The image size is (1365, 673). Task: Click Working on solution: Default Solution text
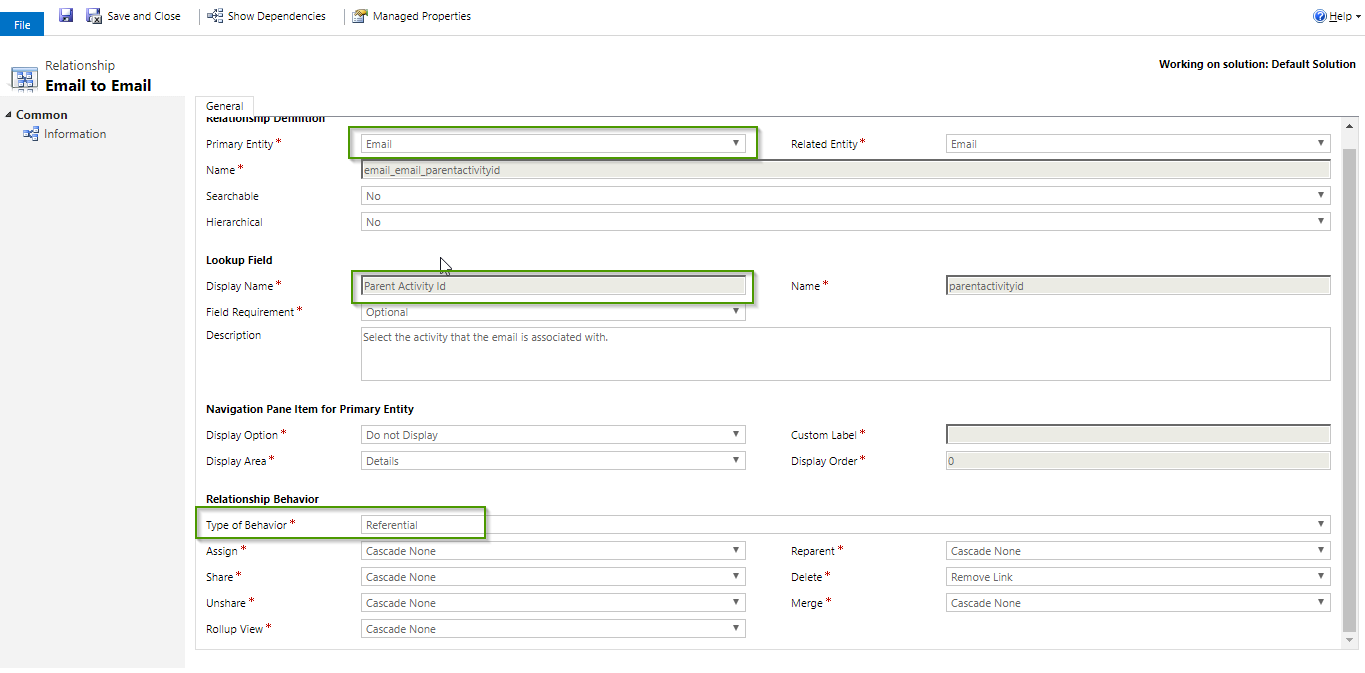[1257, 64]
